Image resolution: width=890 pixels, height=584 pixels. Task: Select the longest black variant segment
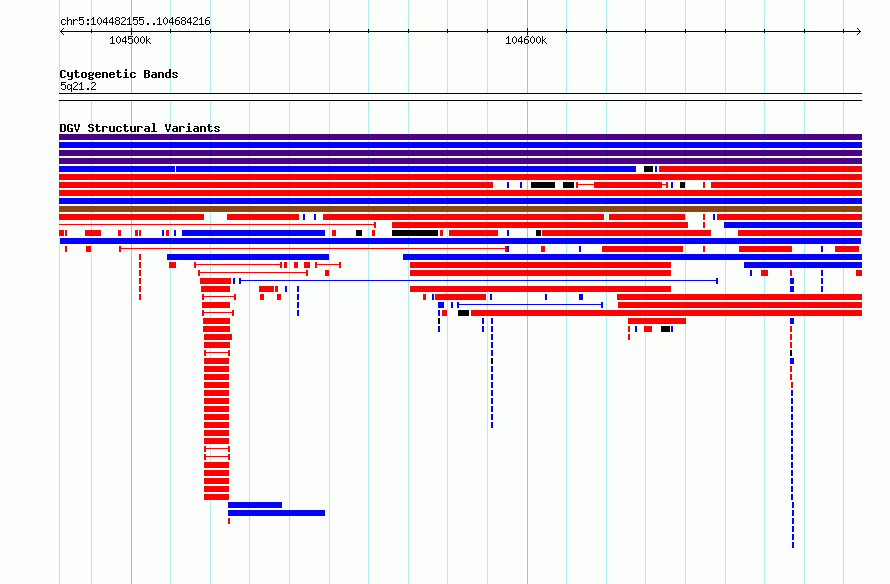(415, 233)
